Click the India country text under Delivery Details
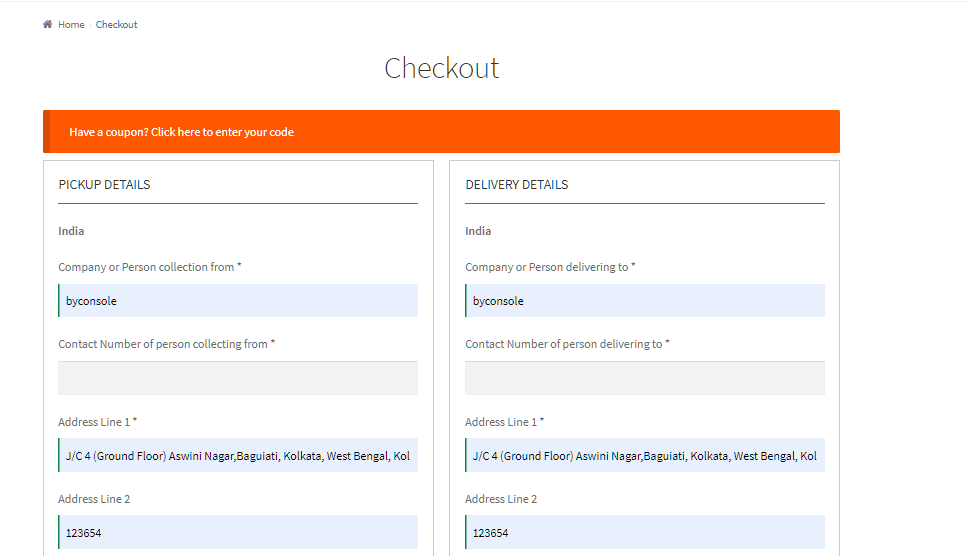Screen dimensions: 968x556 coord(478,231)
